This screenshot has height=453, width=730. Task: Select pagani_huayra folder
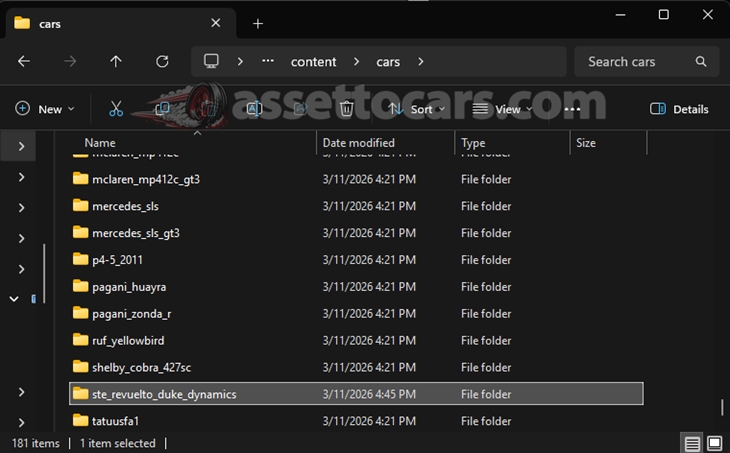(x=356, y=287)
